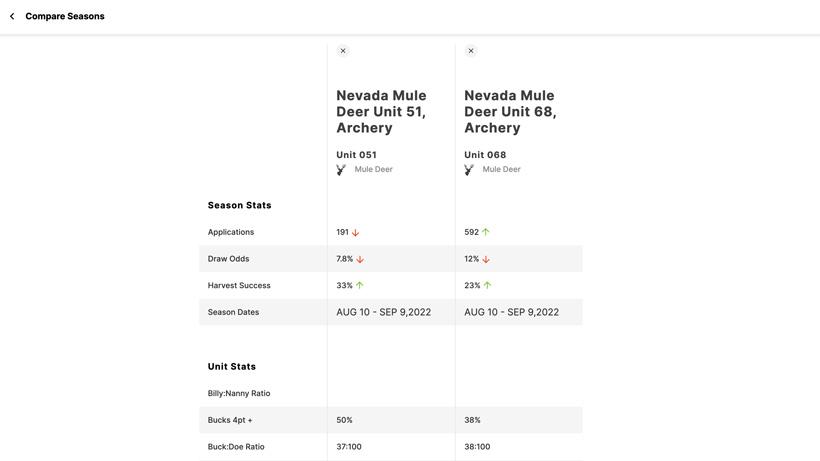Click the mule deer icon under Unit 051
820x461 pixels.
click(342, 170)
